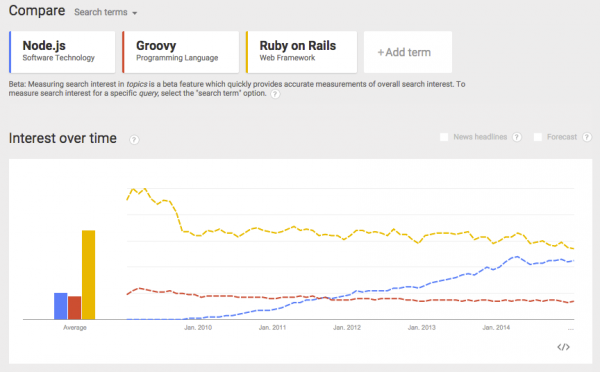This screenshot has height=372, width=600.
Task: Click the Average label under bars
Action: click(x=75, y=328)
